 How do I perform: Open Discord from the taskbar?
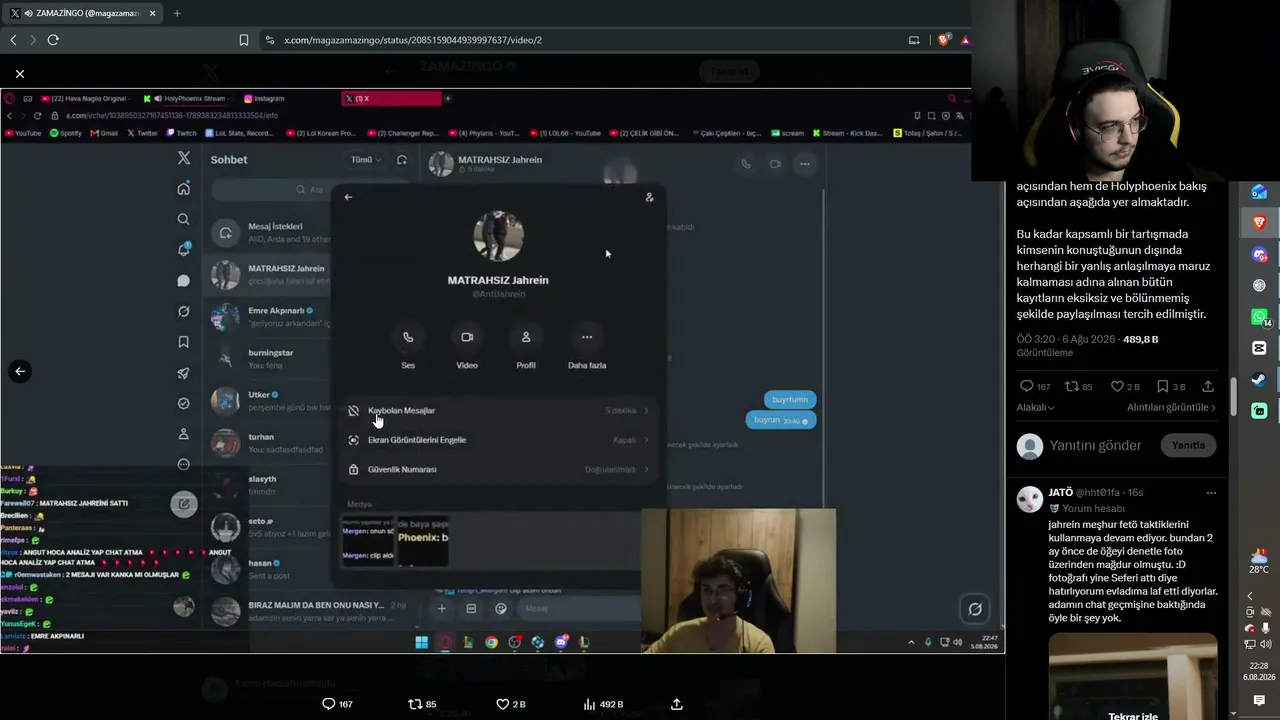click(x=1259, y=254)
